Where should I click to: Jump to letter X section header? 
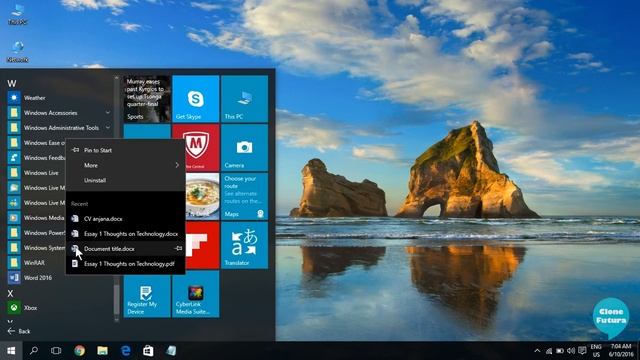11,293
